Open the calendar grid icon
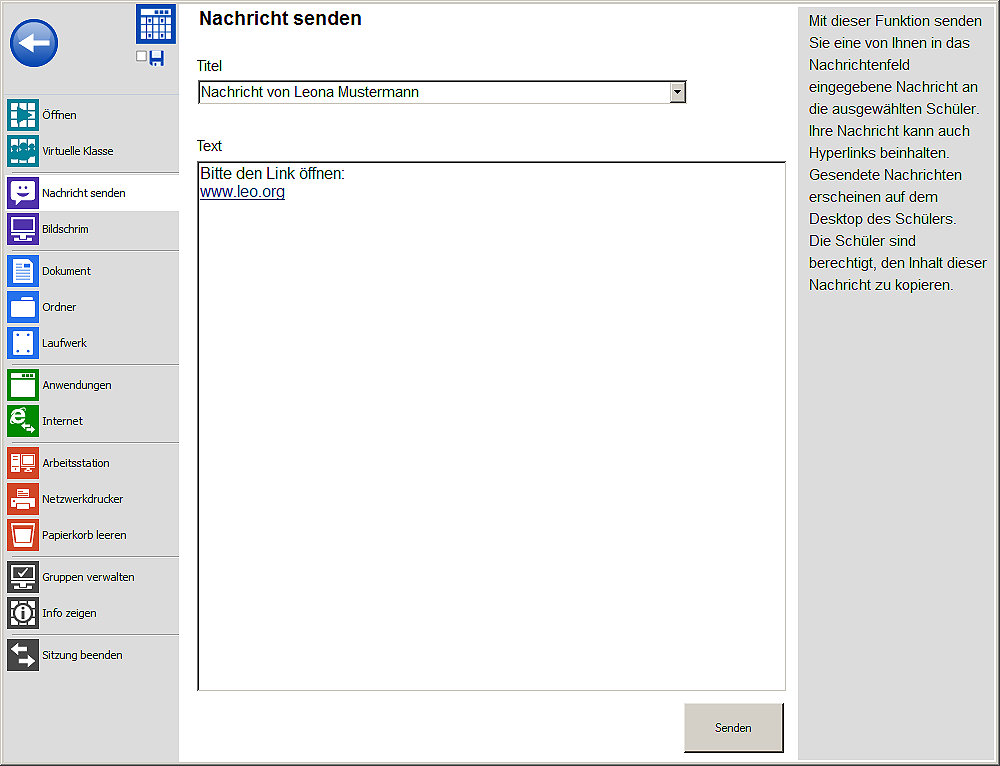Screen dimensions: 1000x766 point(155,24)
